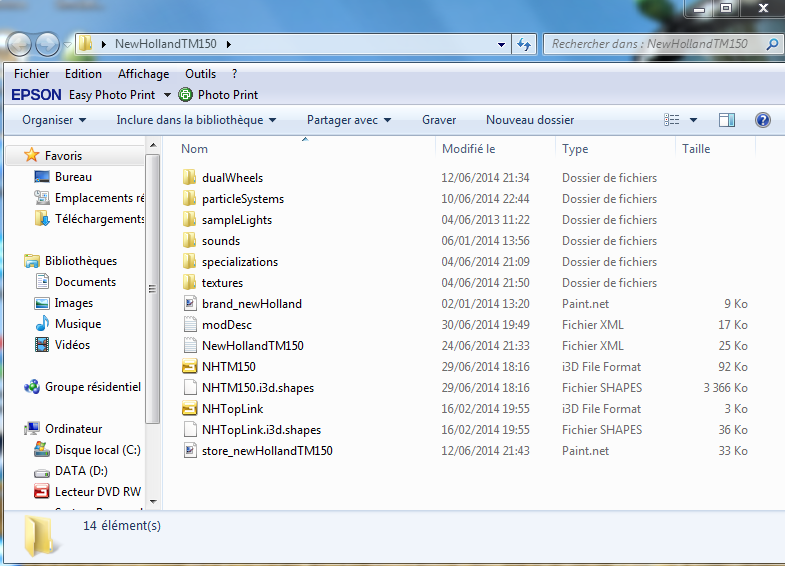Click the modDesc XML file icon
The width and height of the screenshot is (785, 566).
pyautogui.click(x=190, y=324)
